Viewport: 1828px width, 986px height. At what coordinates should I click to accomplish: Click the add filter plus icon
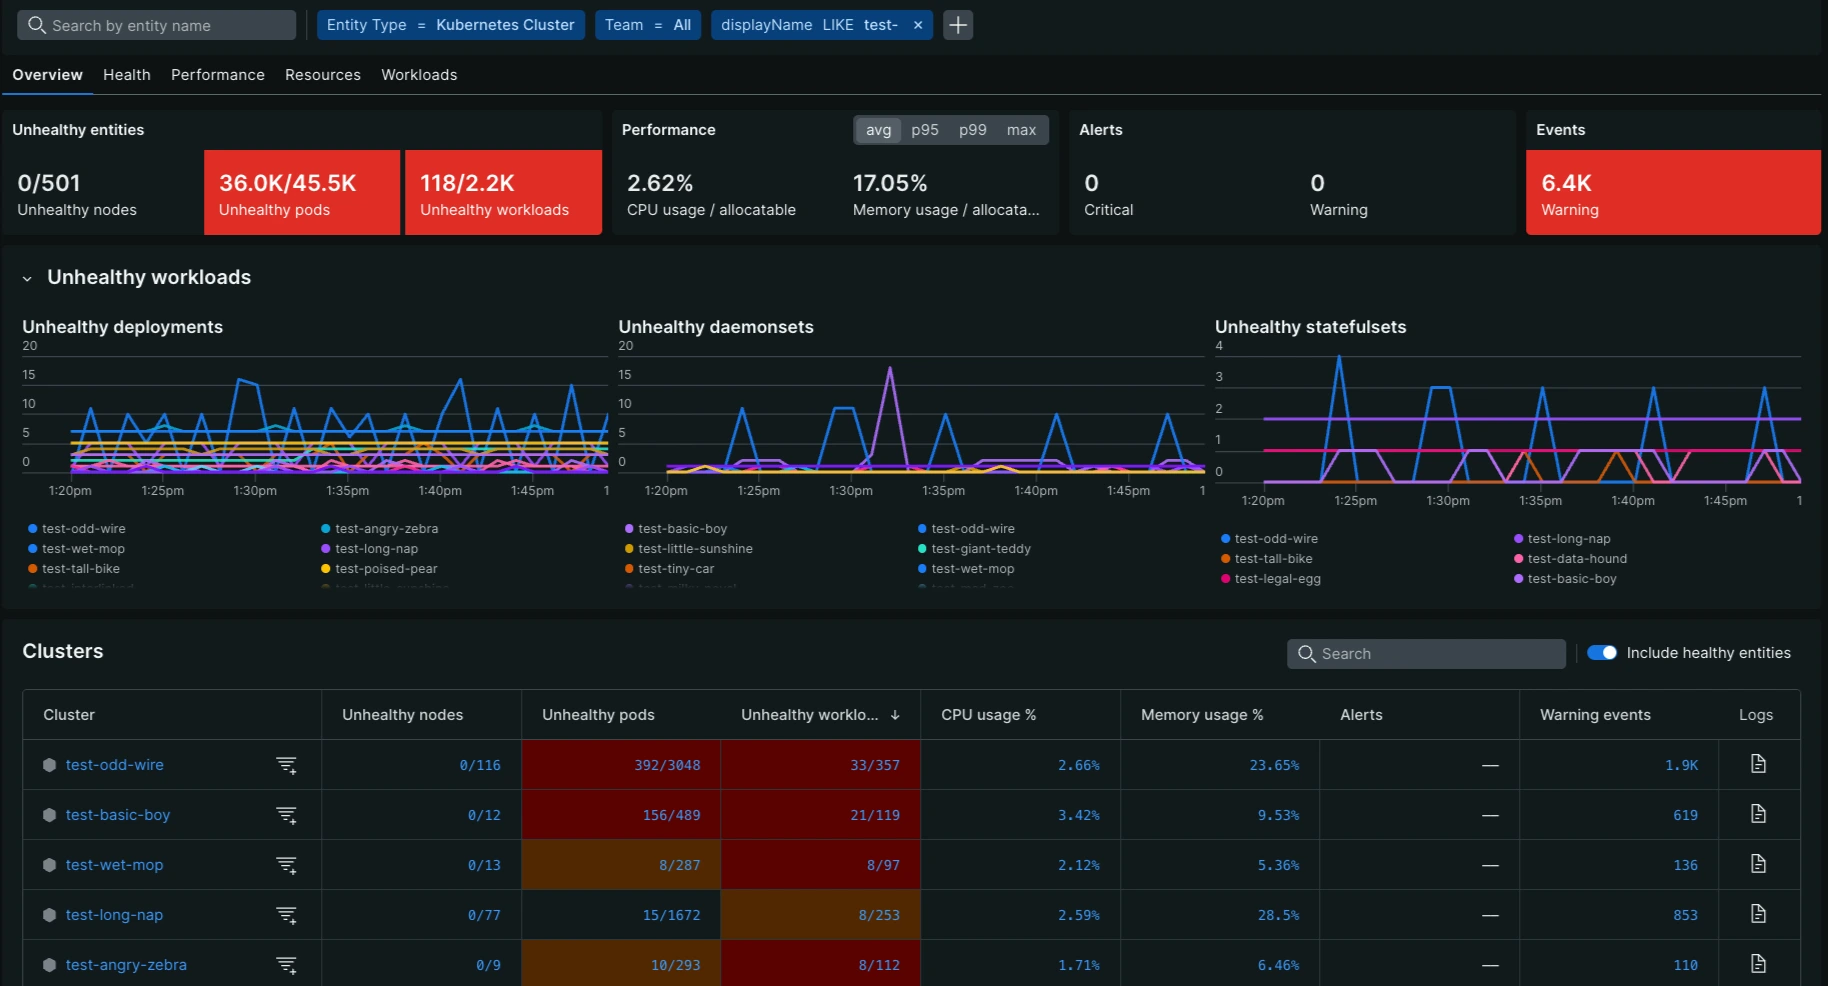(957, 24)
